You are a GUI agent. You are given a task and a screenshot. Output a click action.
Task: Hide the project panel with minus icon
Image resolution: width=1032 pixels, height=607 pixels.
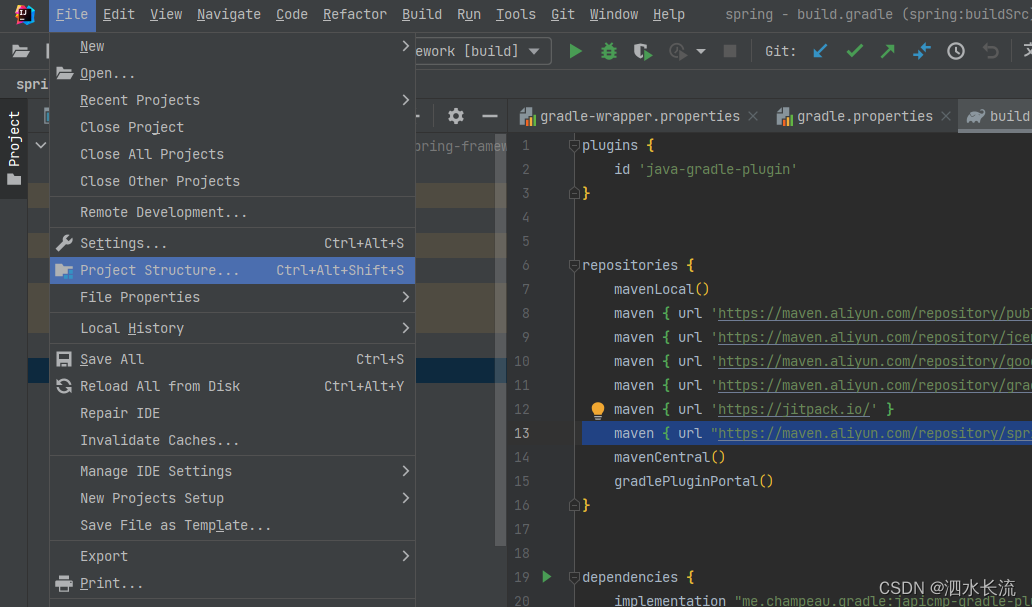pyautogui.click(x=490, y=116)
